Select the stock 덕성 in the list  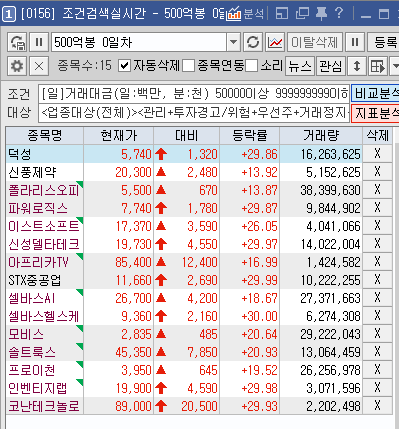(x=20, y=154)
